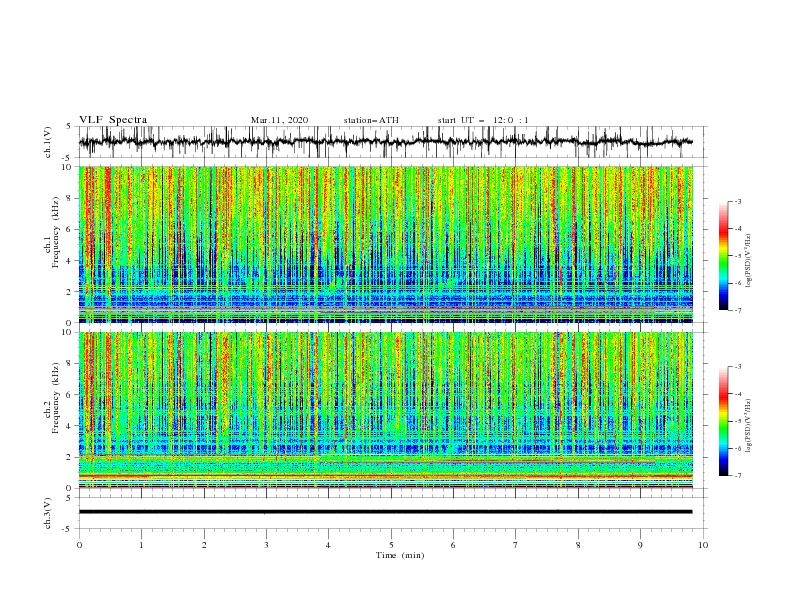Click the "station=ATH" header text
Image resolution: width=792 pixels, height=612 pixels.
[x=371, y=120]
